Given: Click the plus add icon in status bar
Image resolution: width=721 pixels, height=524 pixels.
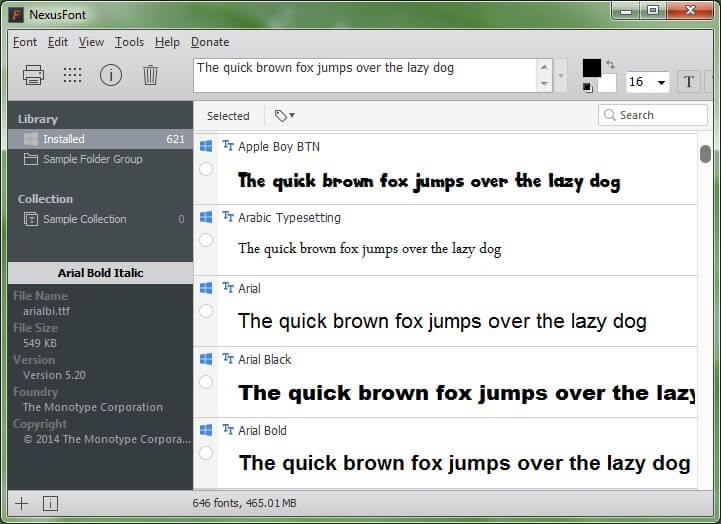Looking at the screenshot, I should [x=21, y=503].
